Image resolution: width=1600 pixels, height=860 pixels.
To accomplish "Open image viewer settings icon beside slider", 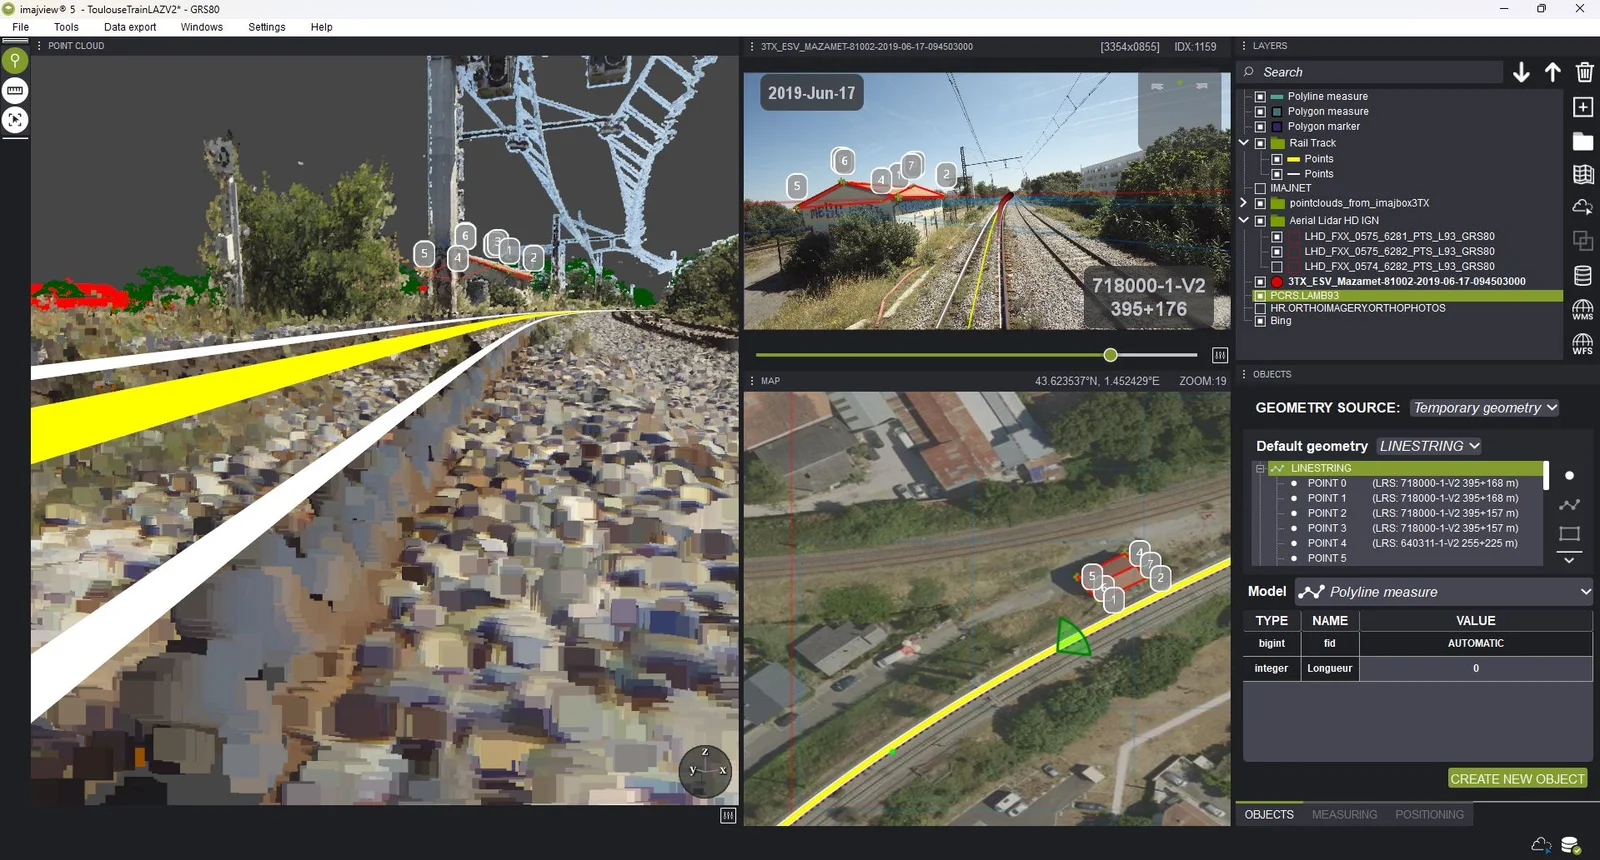I will tap(1220, 355).
